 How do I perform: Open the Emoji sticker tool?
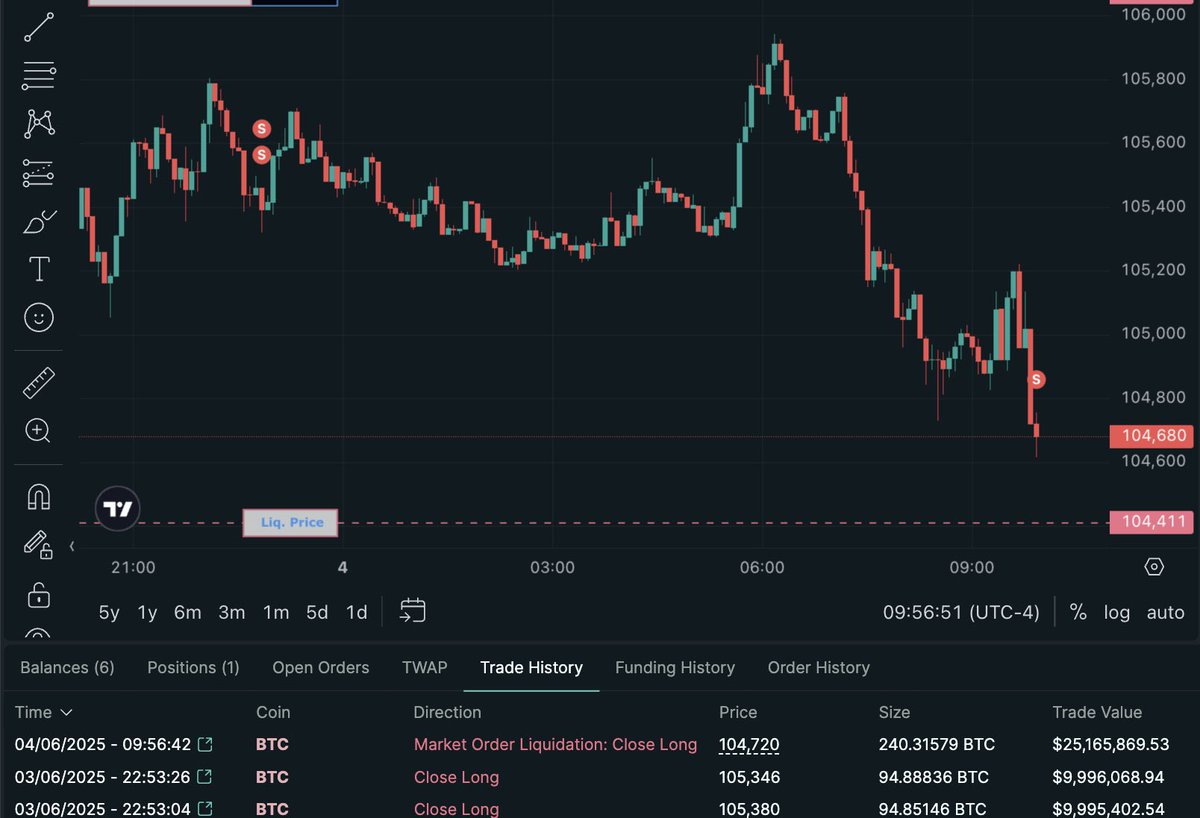38,318
